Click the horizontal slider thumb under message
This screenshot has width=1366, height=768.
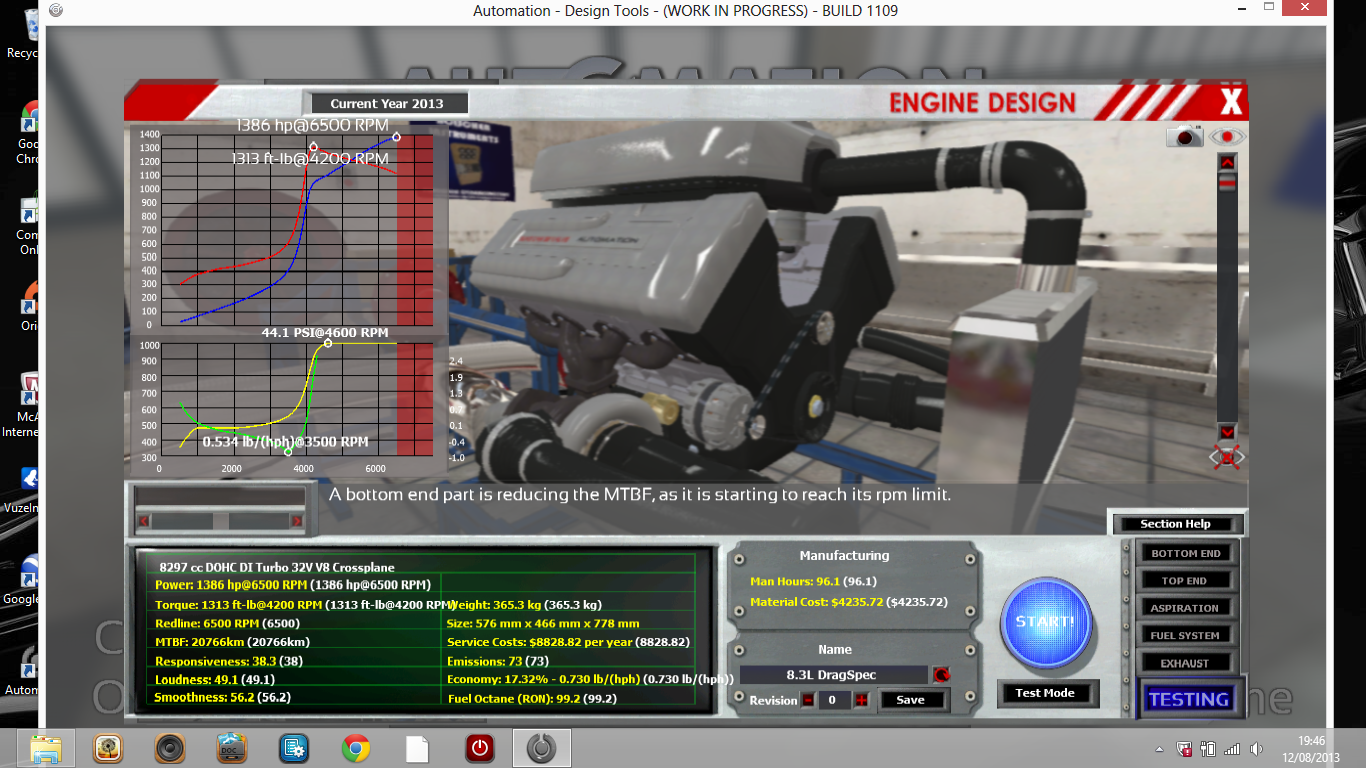tap(219, 520)
